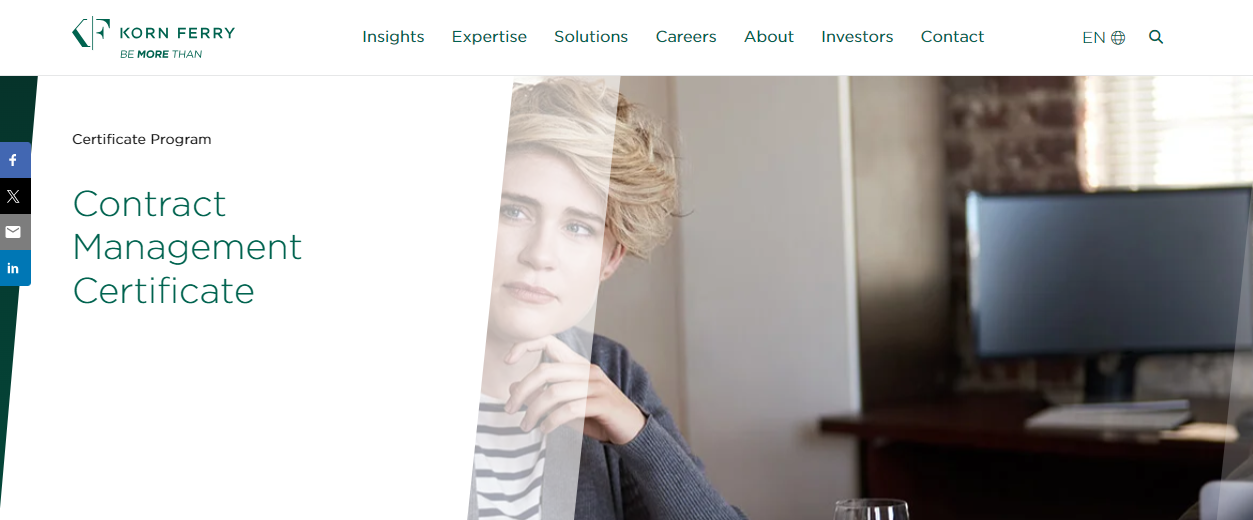This screenshot has height=520, width=1253.
Task: Click the Contract Management Certificate heading
Action: click(x=187, y=247)
